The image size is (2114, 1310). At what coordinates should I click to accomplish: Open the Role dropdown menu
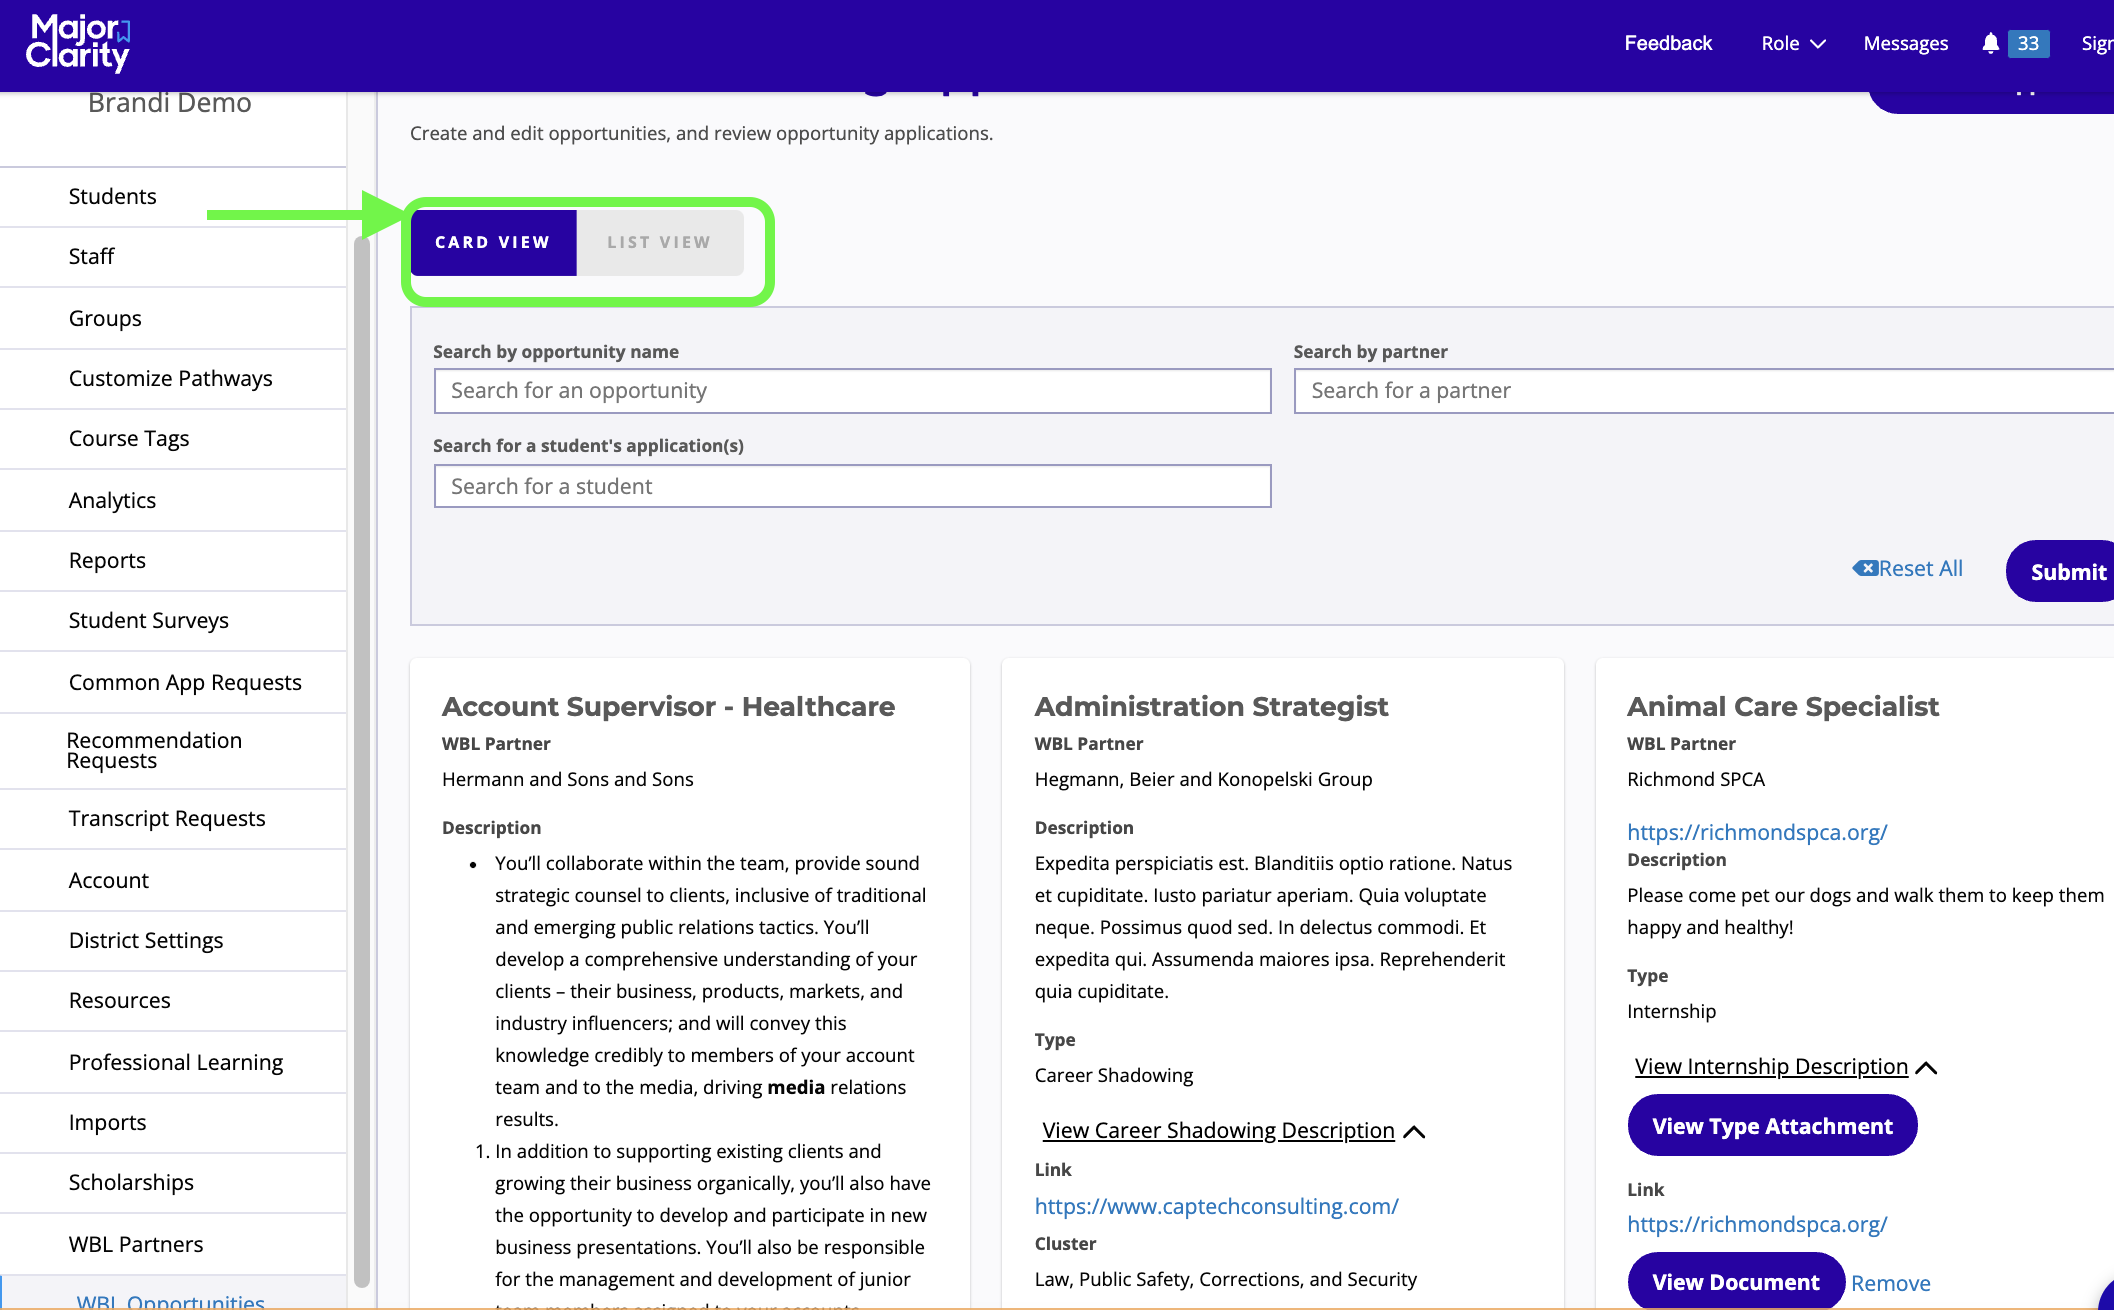(1793, 43)
